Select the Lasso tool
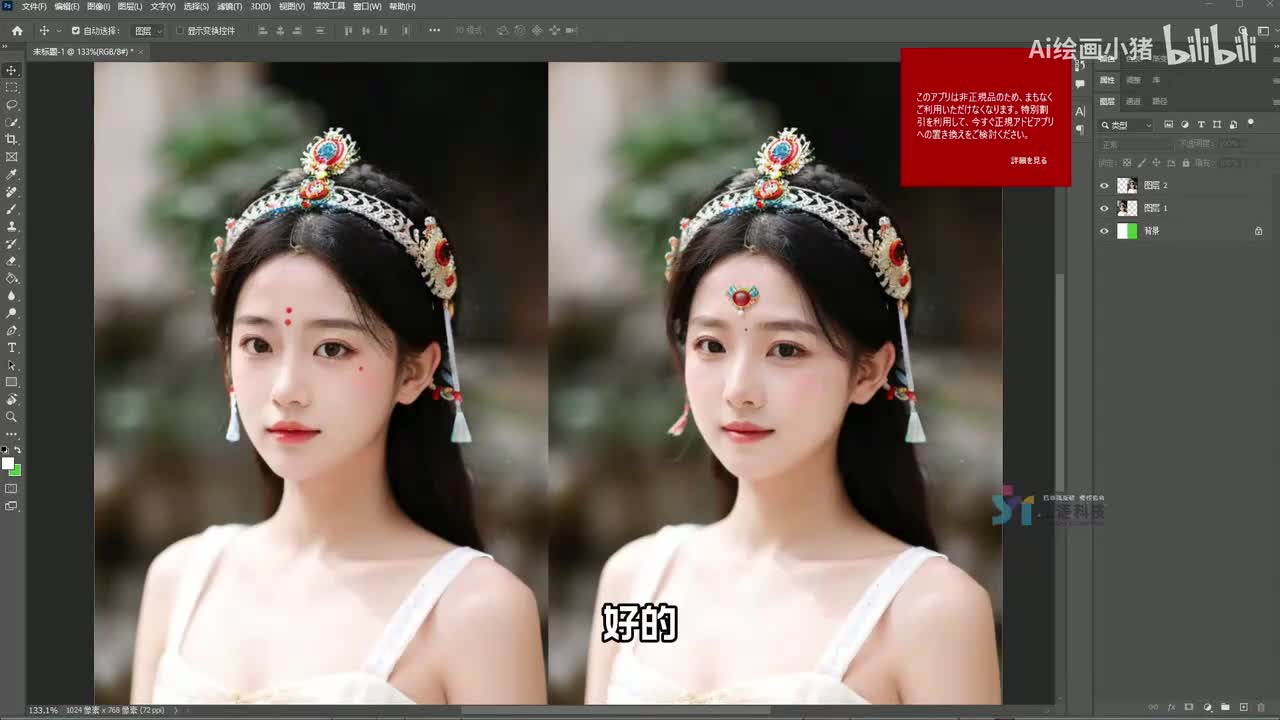The width and height of the screenshot is (1280, 720). pos(12,105)
